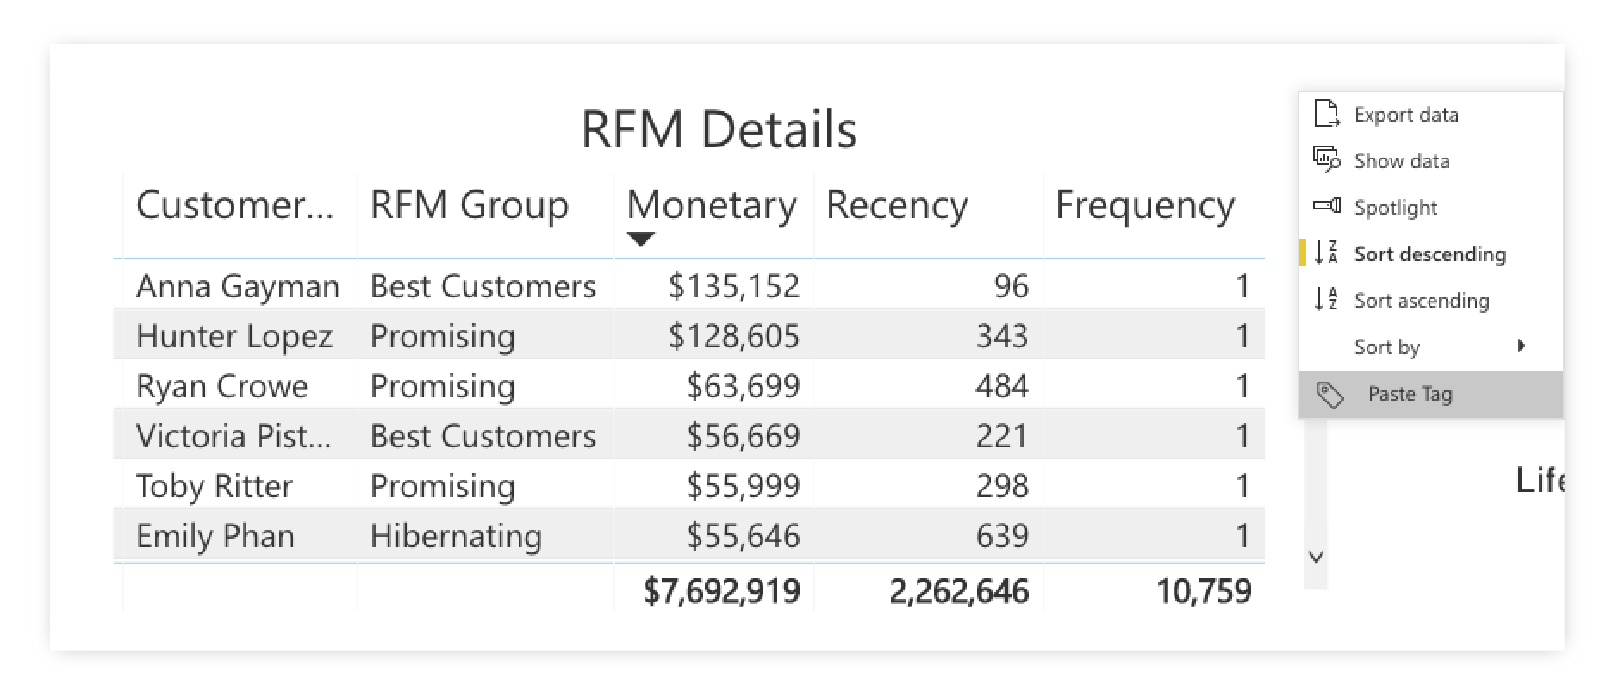
Task: Click Best Customers in Victoria Pist... row
Action: tap(483, 436)
